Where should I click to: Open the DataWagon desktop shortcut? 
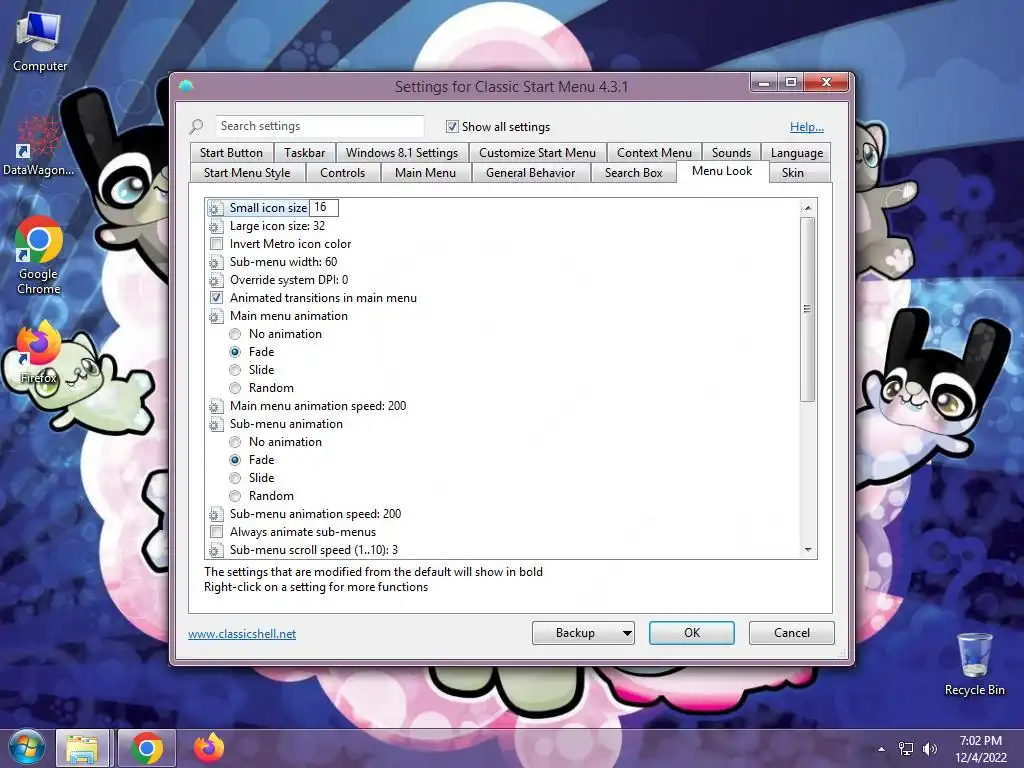(38, 146)
